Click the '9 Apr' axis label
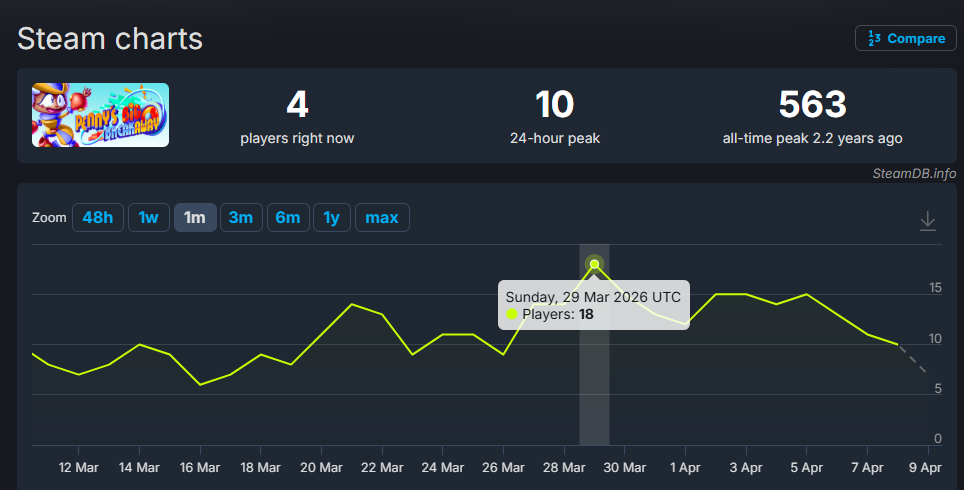 pyautogui.click(x=925, y=468)
